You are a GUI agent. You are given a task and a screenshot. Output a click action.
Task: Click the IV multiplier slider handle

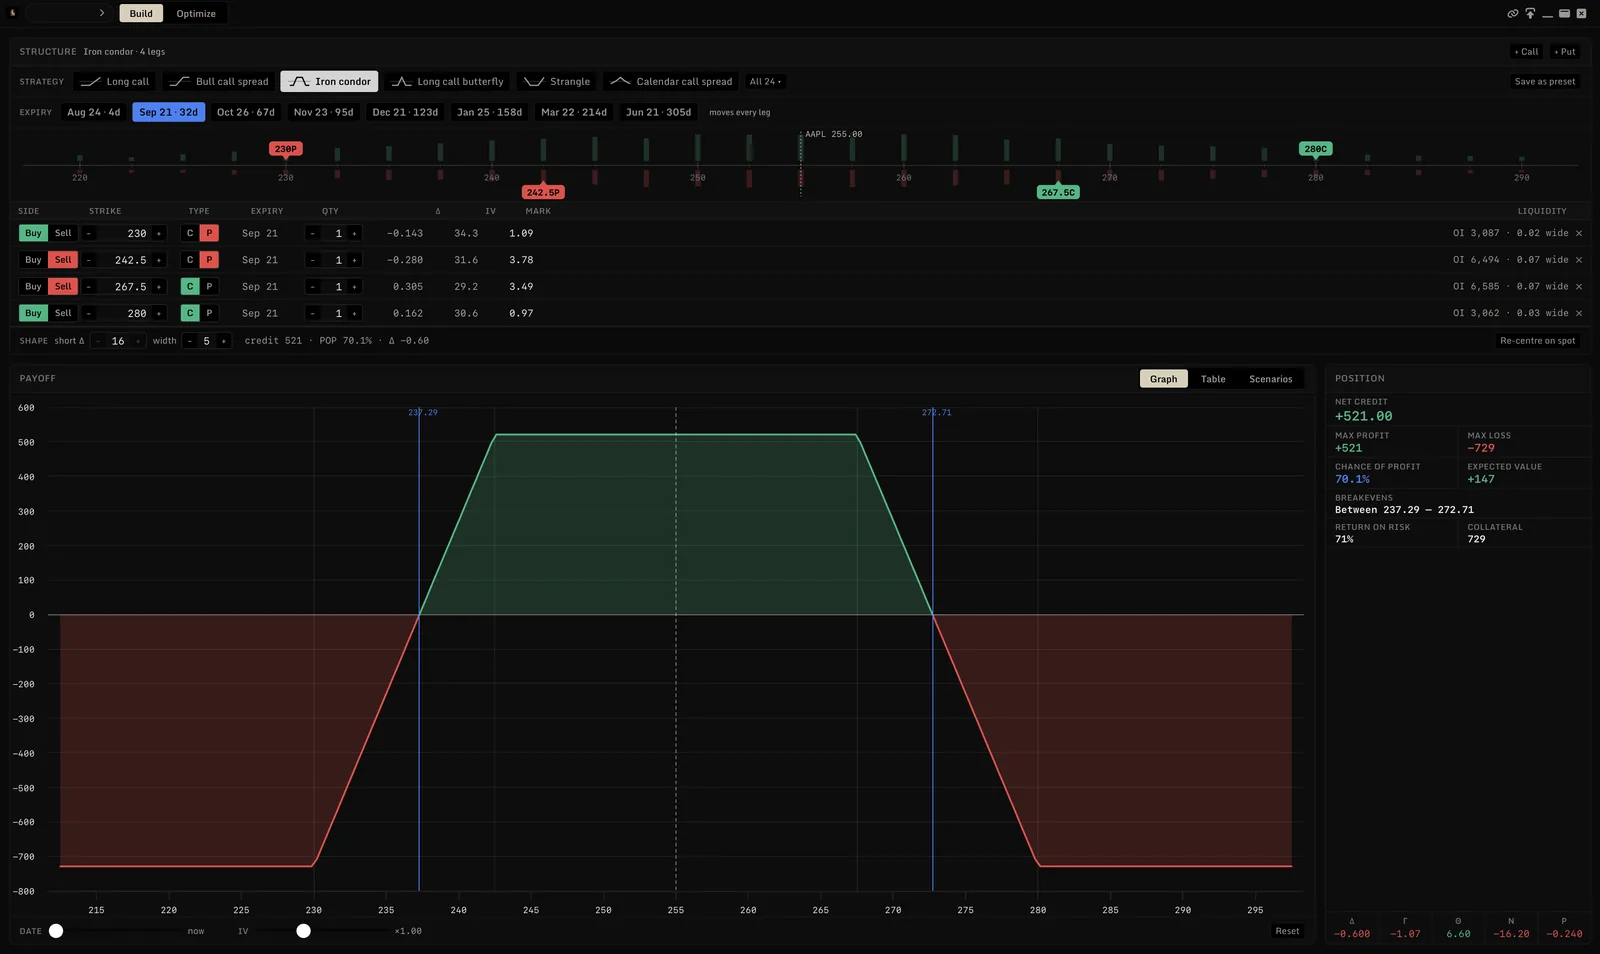coord(304,931)
